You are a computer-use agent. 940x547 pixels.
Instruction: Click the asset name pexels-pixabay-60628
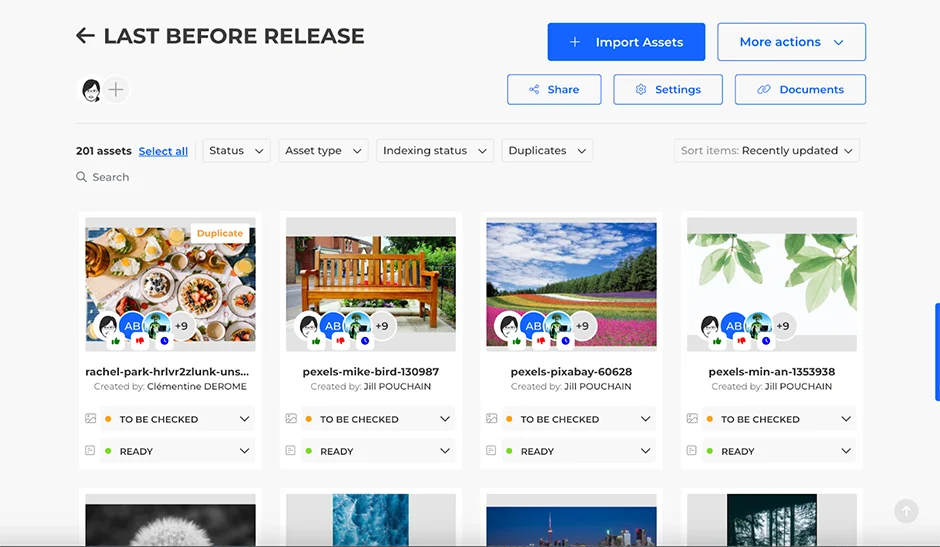[571, 372]
